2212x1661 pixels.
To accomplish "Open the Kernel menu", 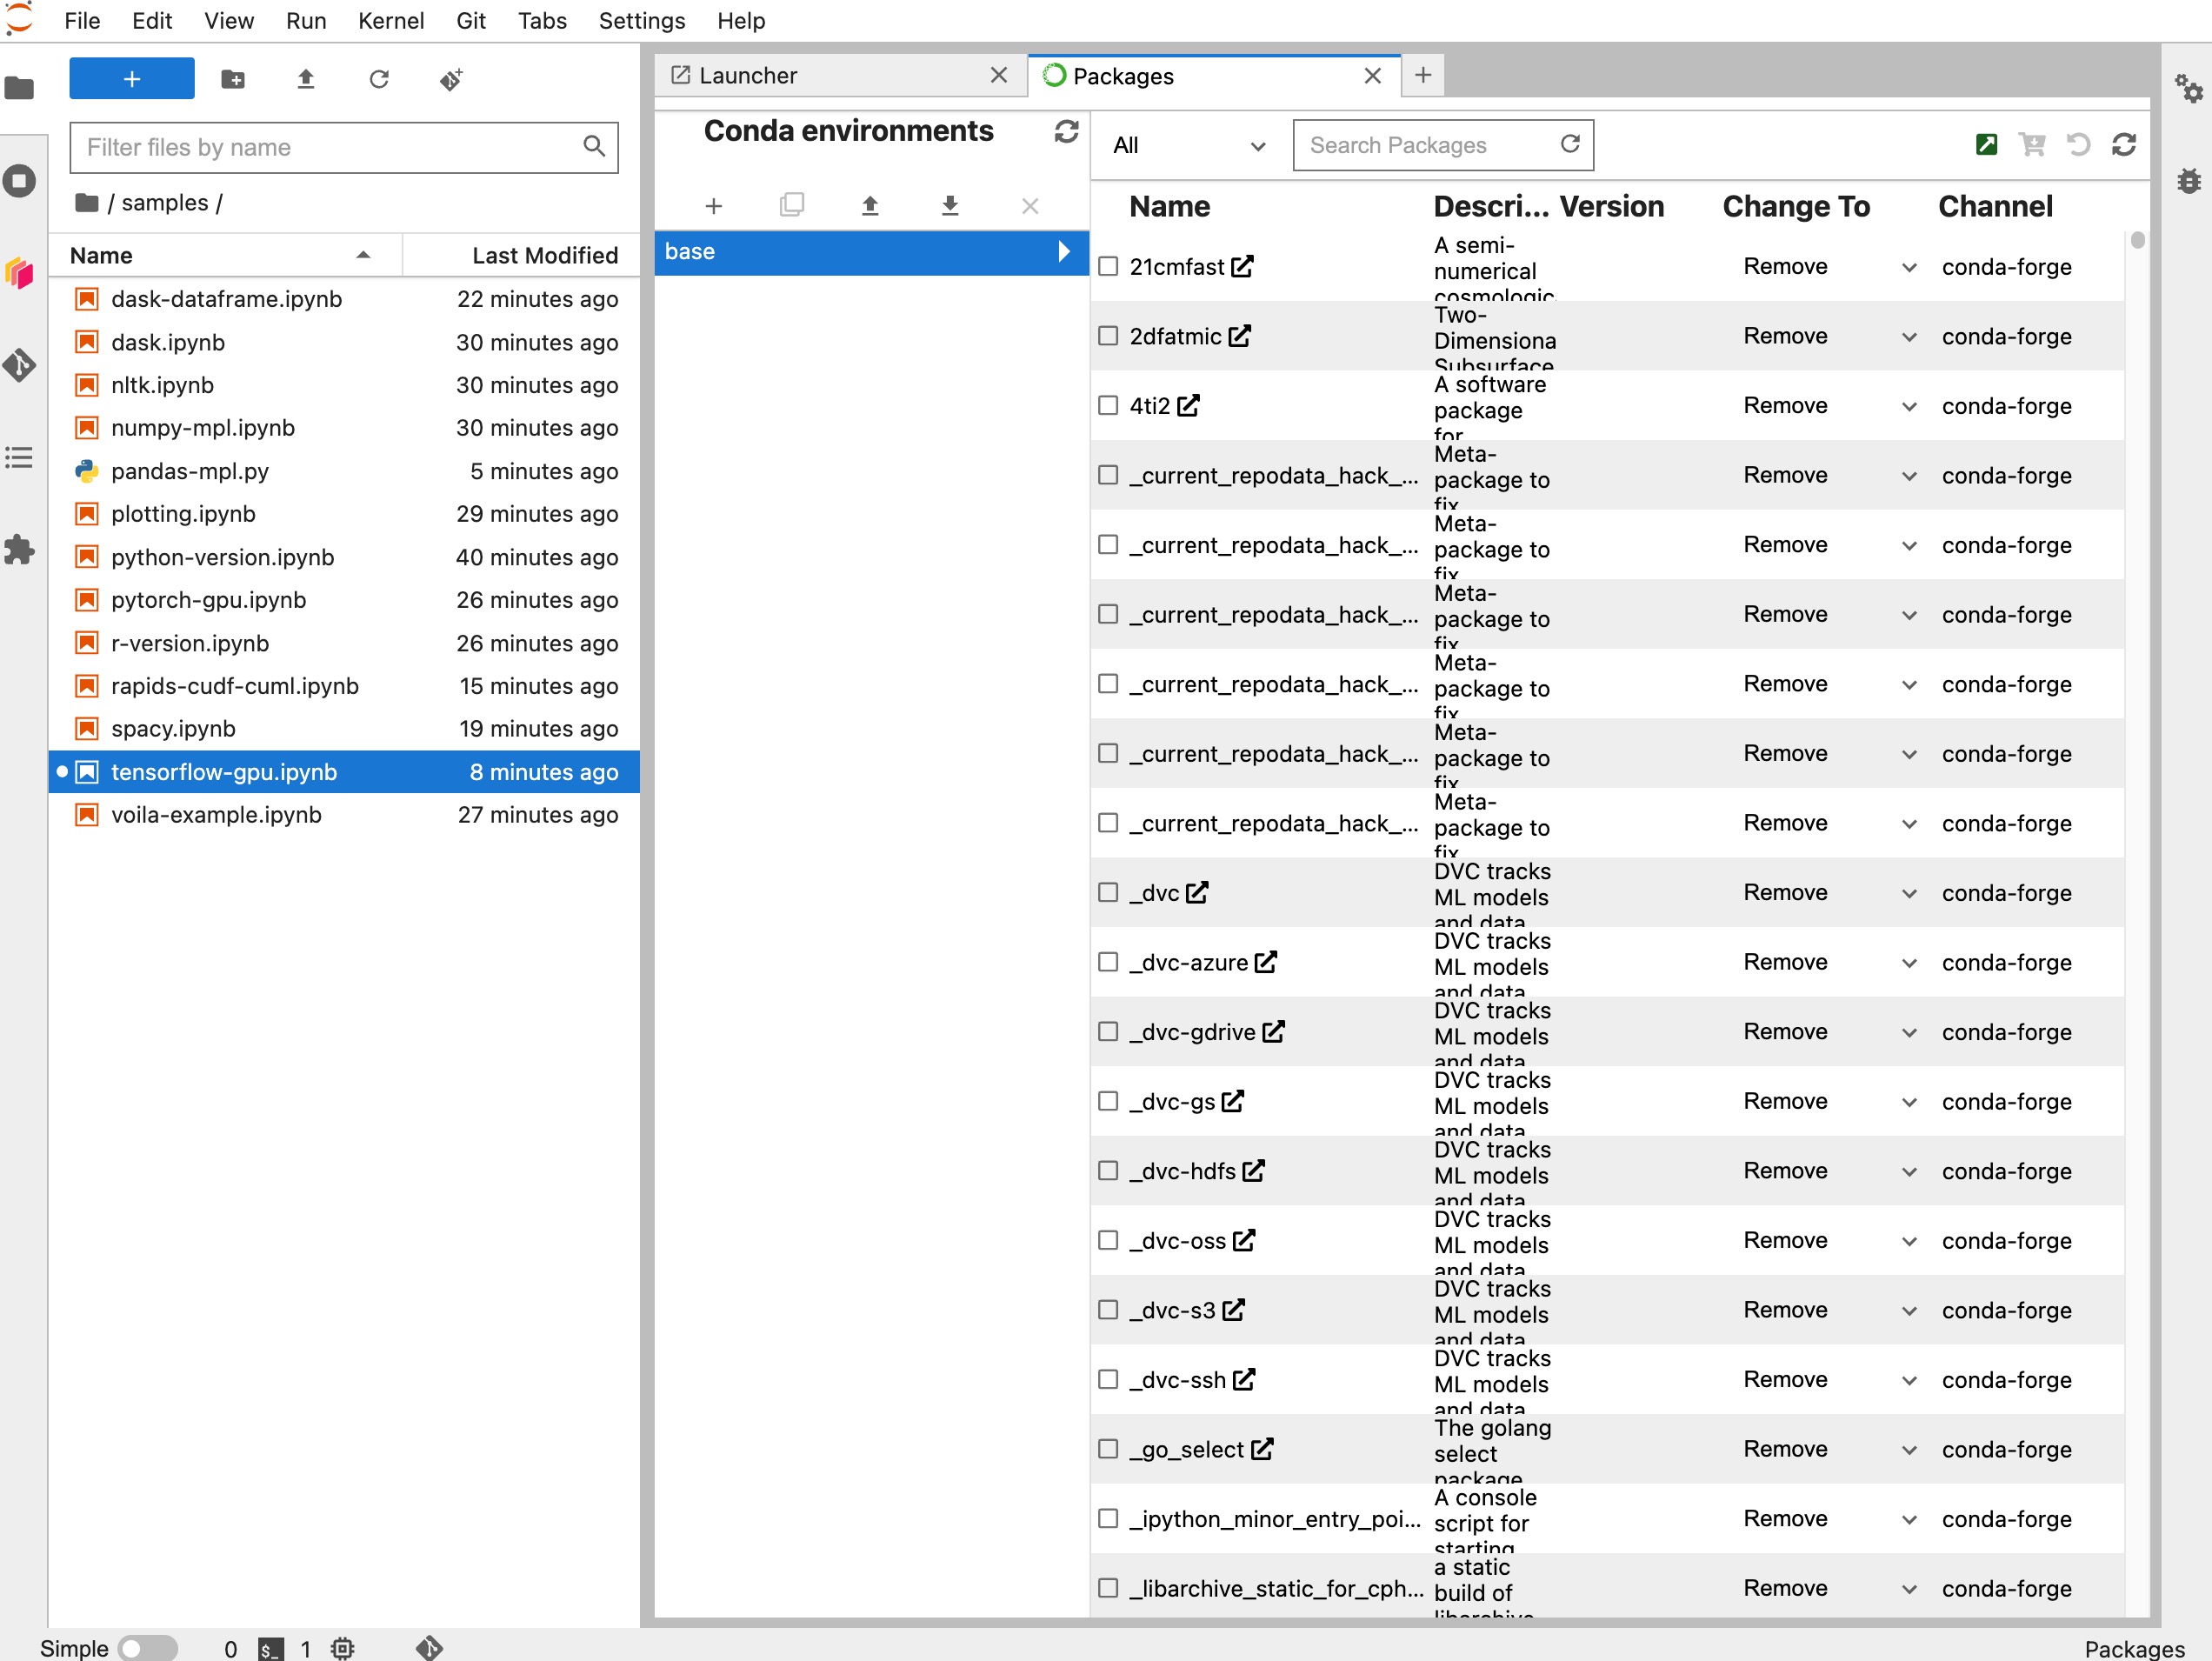I will [391, 20].
